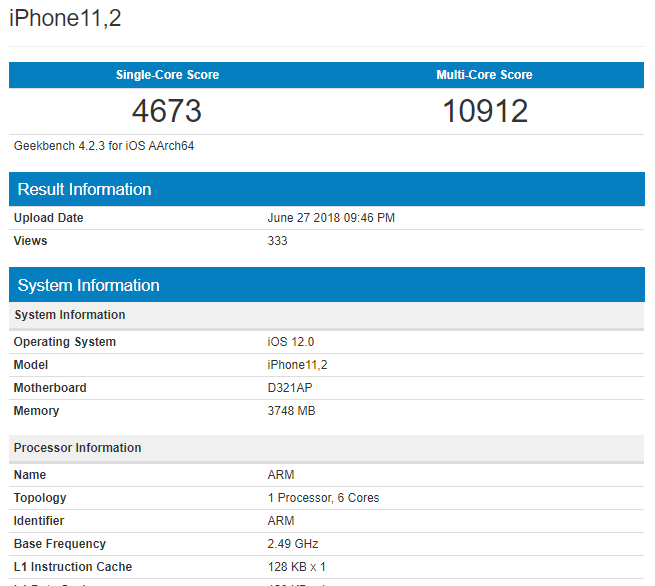Click the Single-Core Score header
Screen dimensions: 655x586
(x=168, y=75)
